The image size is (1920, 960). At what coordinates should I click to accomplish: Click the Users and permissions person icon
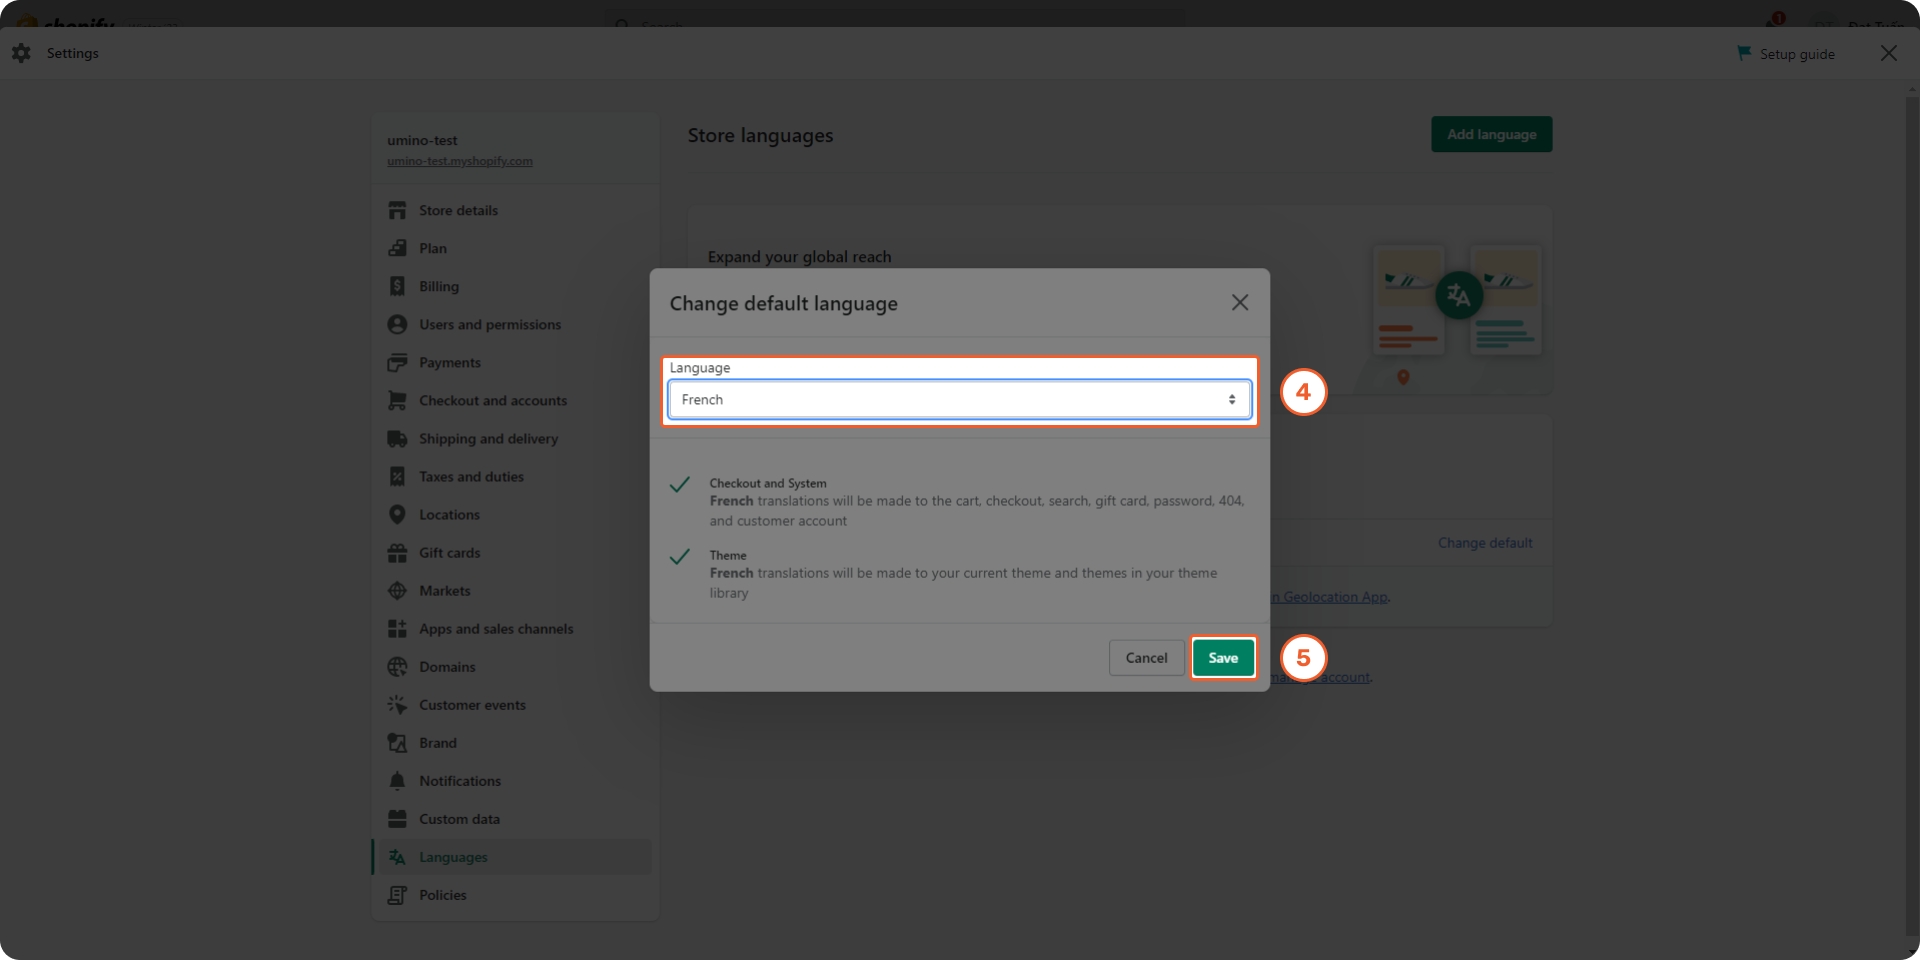point(397,324)
